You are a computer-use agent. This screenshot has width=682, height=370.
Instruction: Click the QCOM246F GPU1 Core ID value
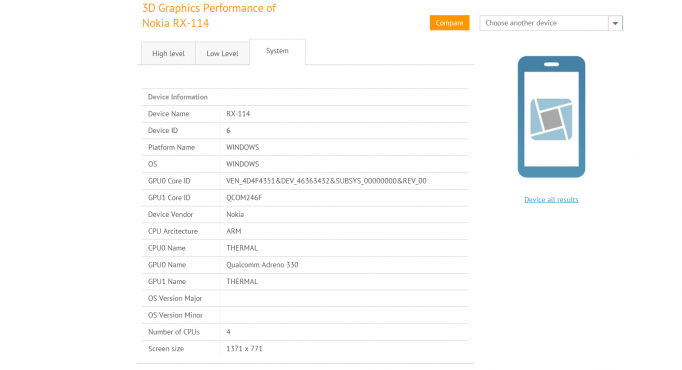pyautogui.click(x=244, y=198)
